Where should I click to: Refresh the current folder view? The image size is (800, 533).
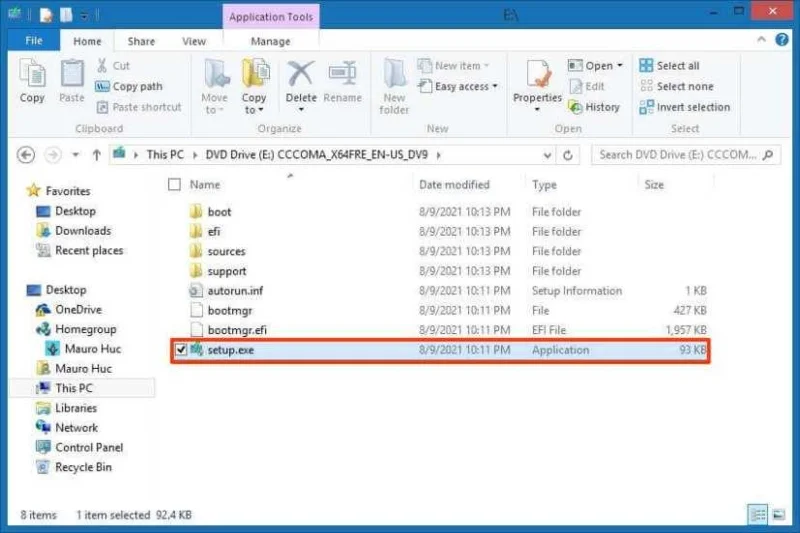[568, 155]
